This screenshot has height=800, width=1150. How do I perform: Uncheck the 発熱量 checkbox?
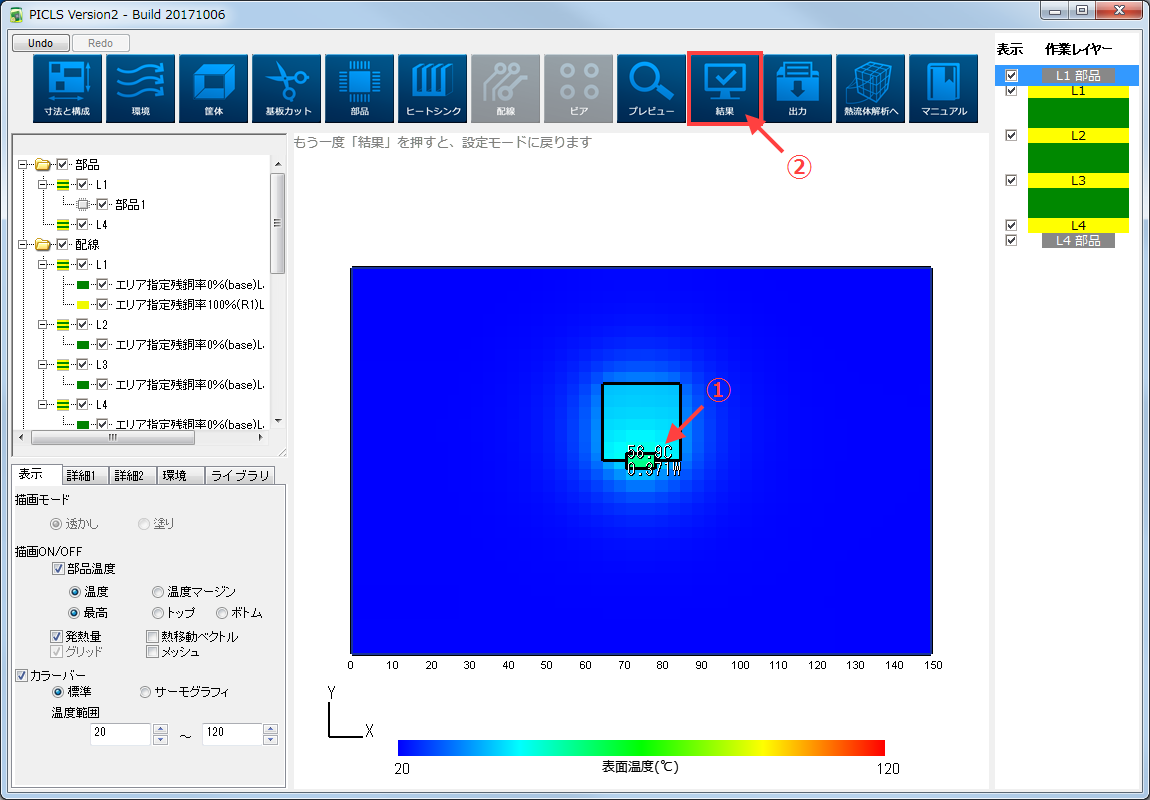[56, 636]
